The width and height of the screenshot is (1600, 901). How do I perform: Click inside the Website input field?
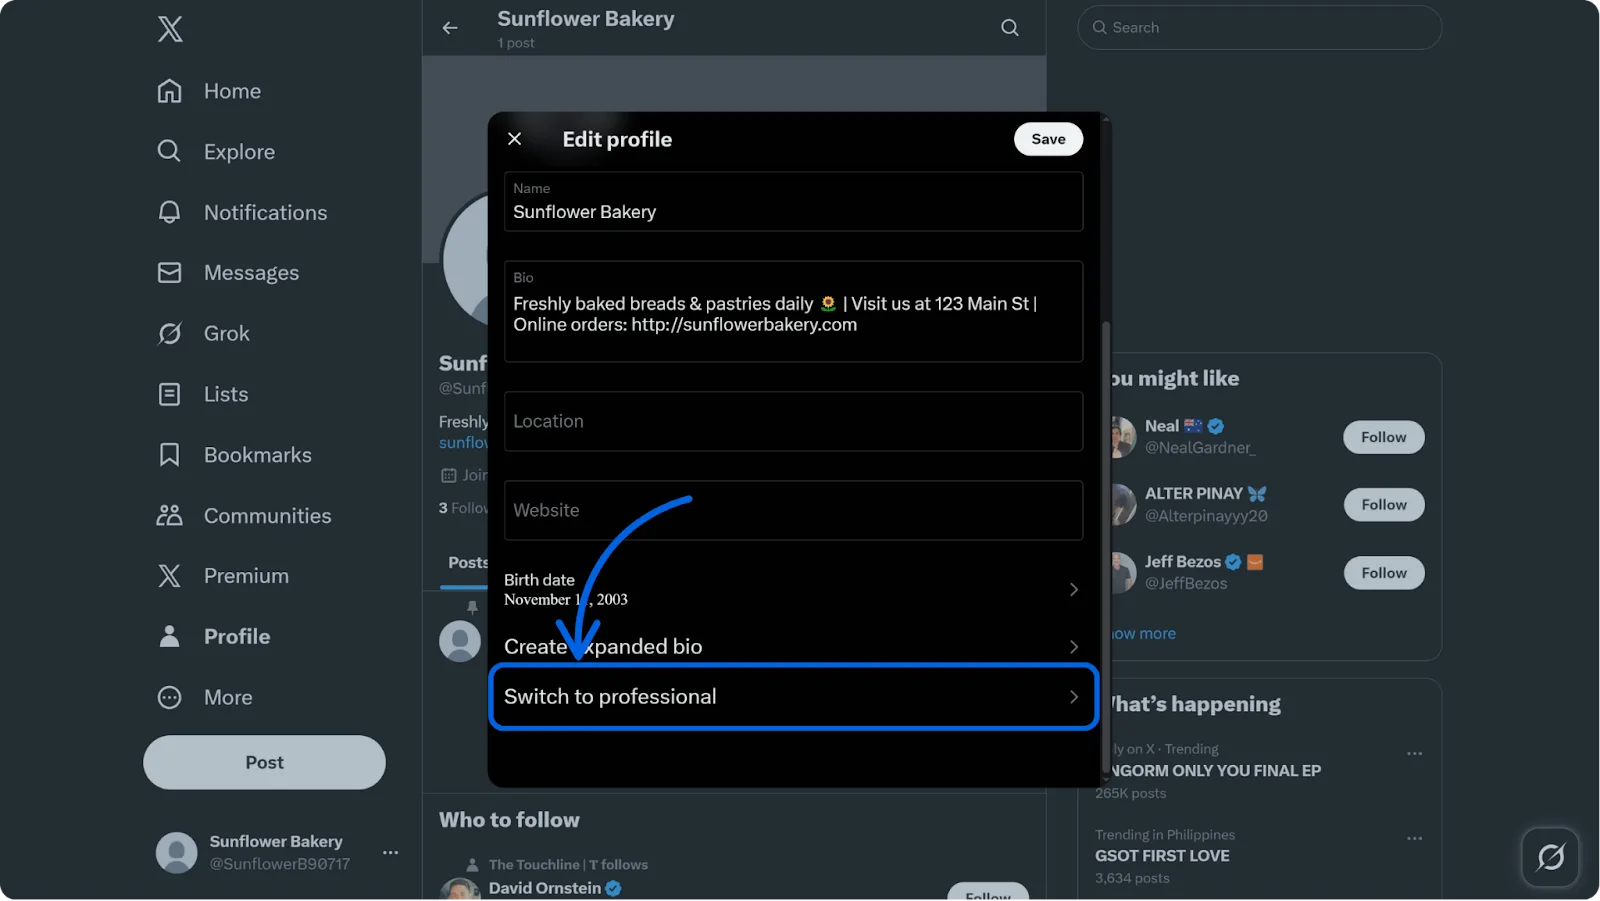pos(793,510)
